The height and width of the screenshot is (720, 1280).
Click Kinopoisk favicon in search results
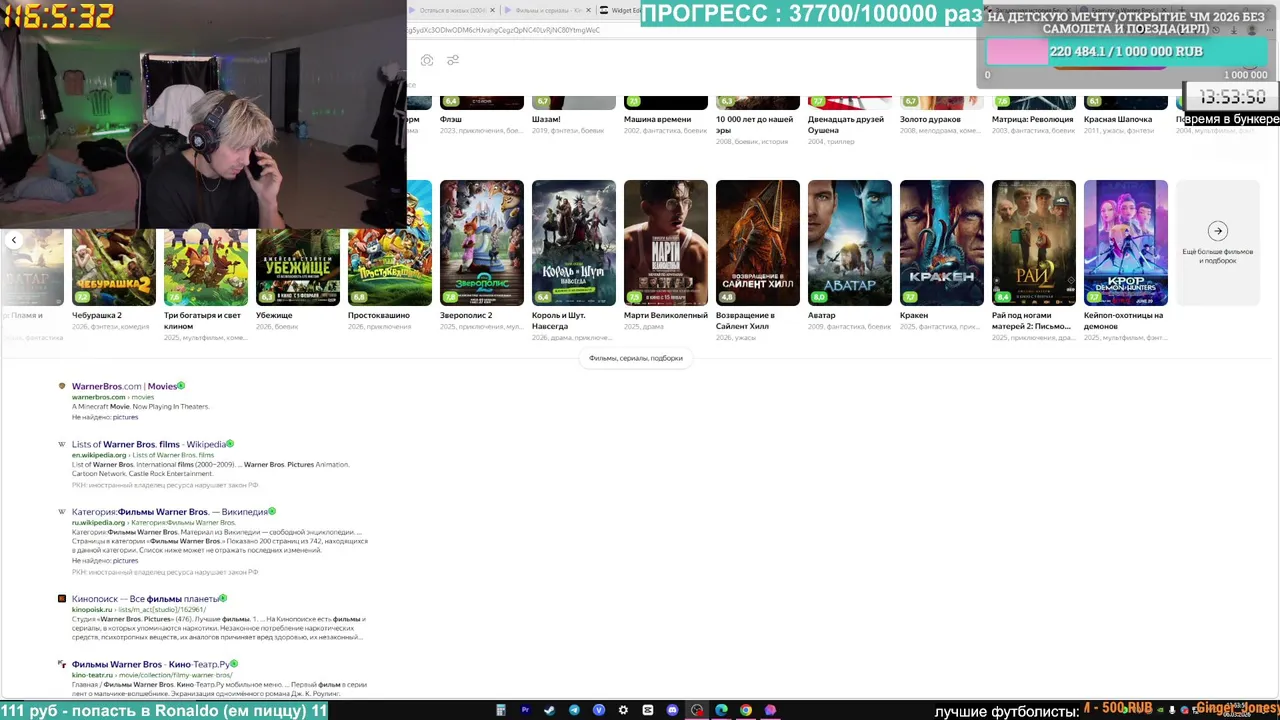(62, 599)
